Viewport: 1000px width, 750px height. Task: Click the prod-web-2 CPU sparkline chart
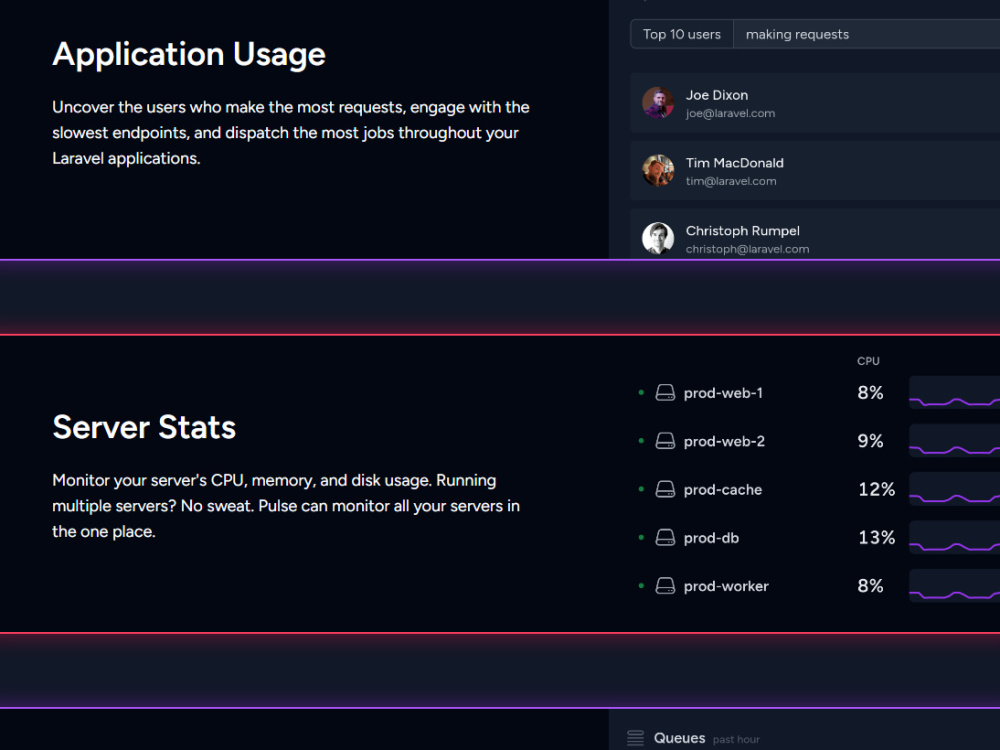pyautogui.click(x=955, y=441)
